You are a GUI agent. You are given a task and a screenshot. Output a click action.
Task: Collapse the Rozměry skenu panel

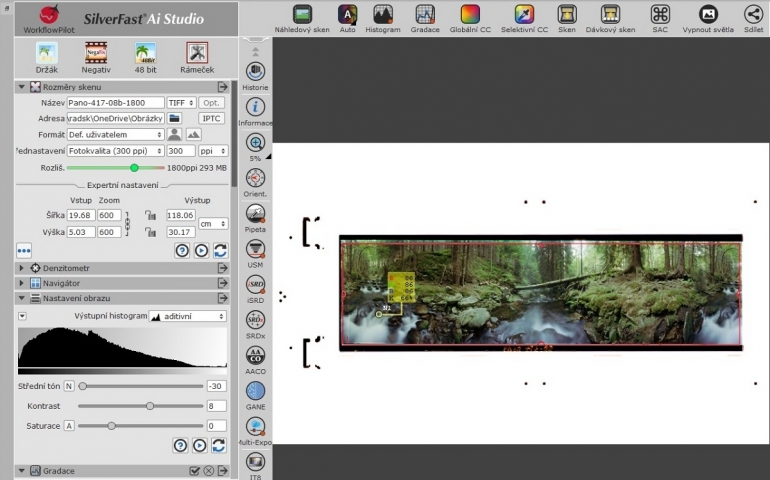tap(21, 87)
